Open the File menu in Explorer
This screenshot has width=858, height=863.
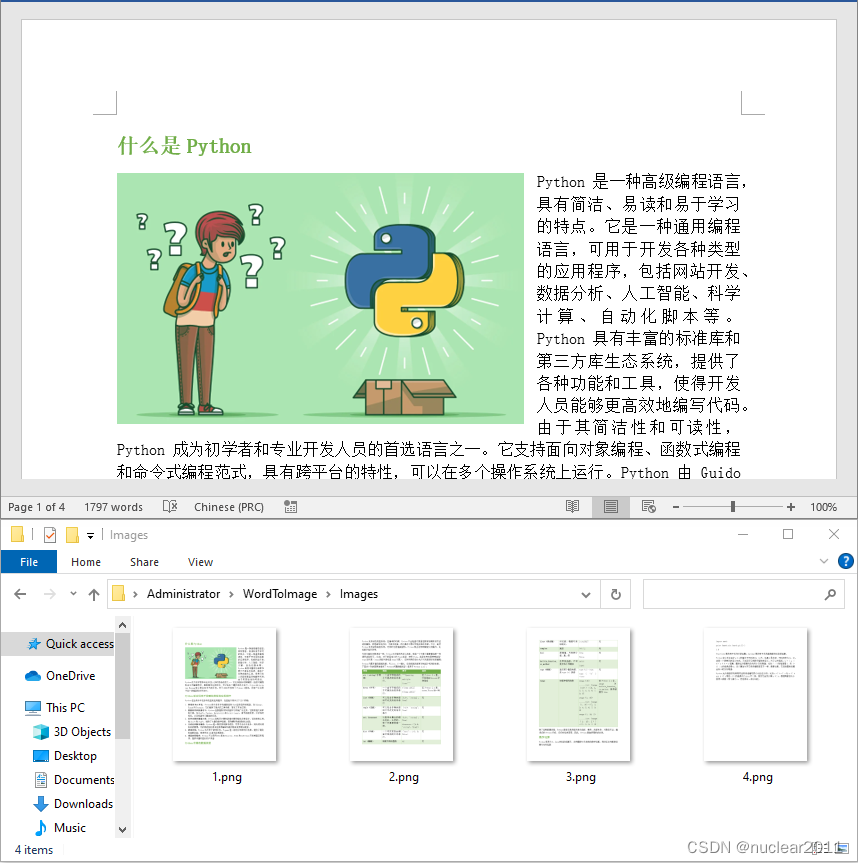point(29,562)
